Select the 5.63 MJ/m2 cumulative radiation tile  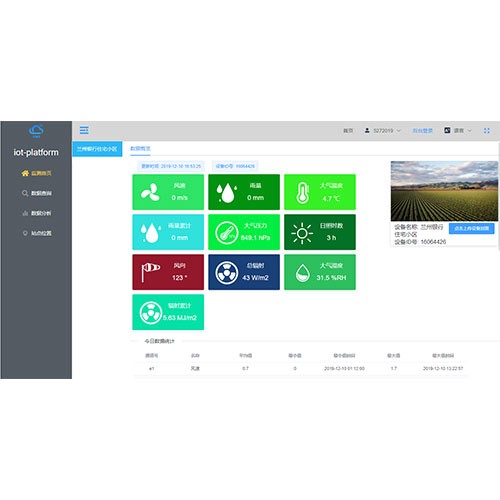pyautogui.click(x=168, y=312)
